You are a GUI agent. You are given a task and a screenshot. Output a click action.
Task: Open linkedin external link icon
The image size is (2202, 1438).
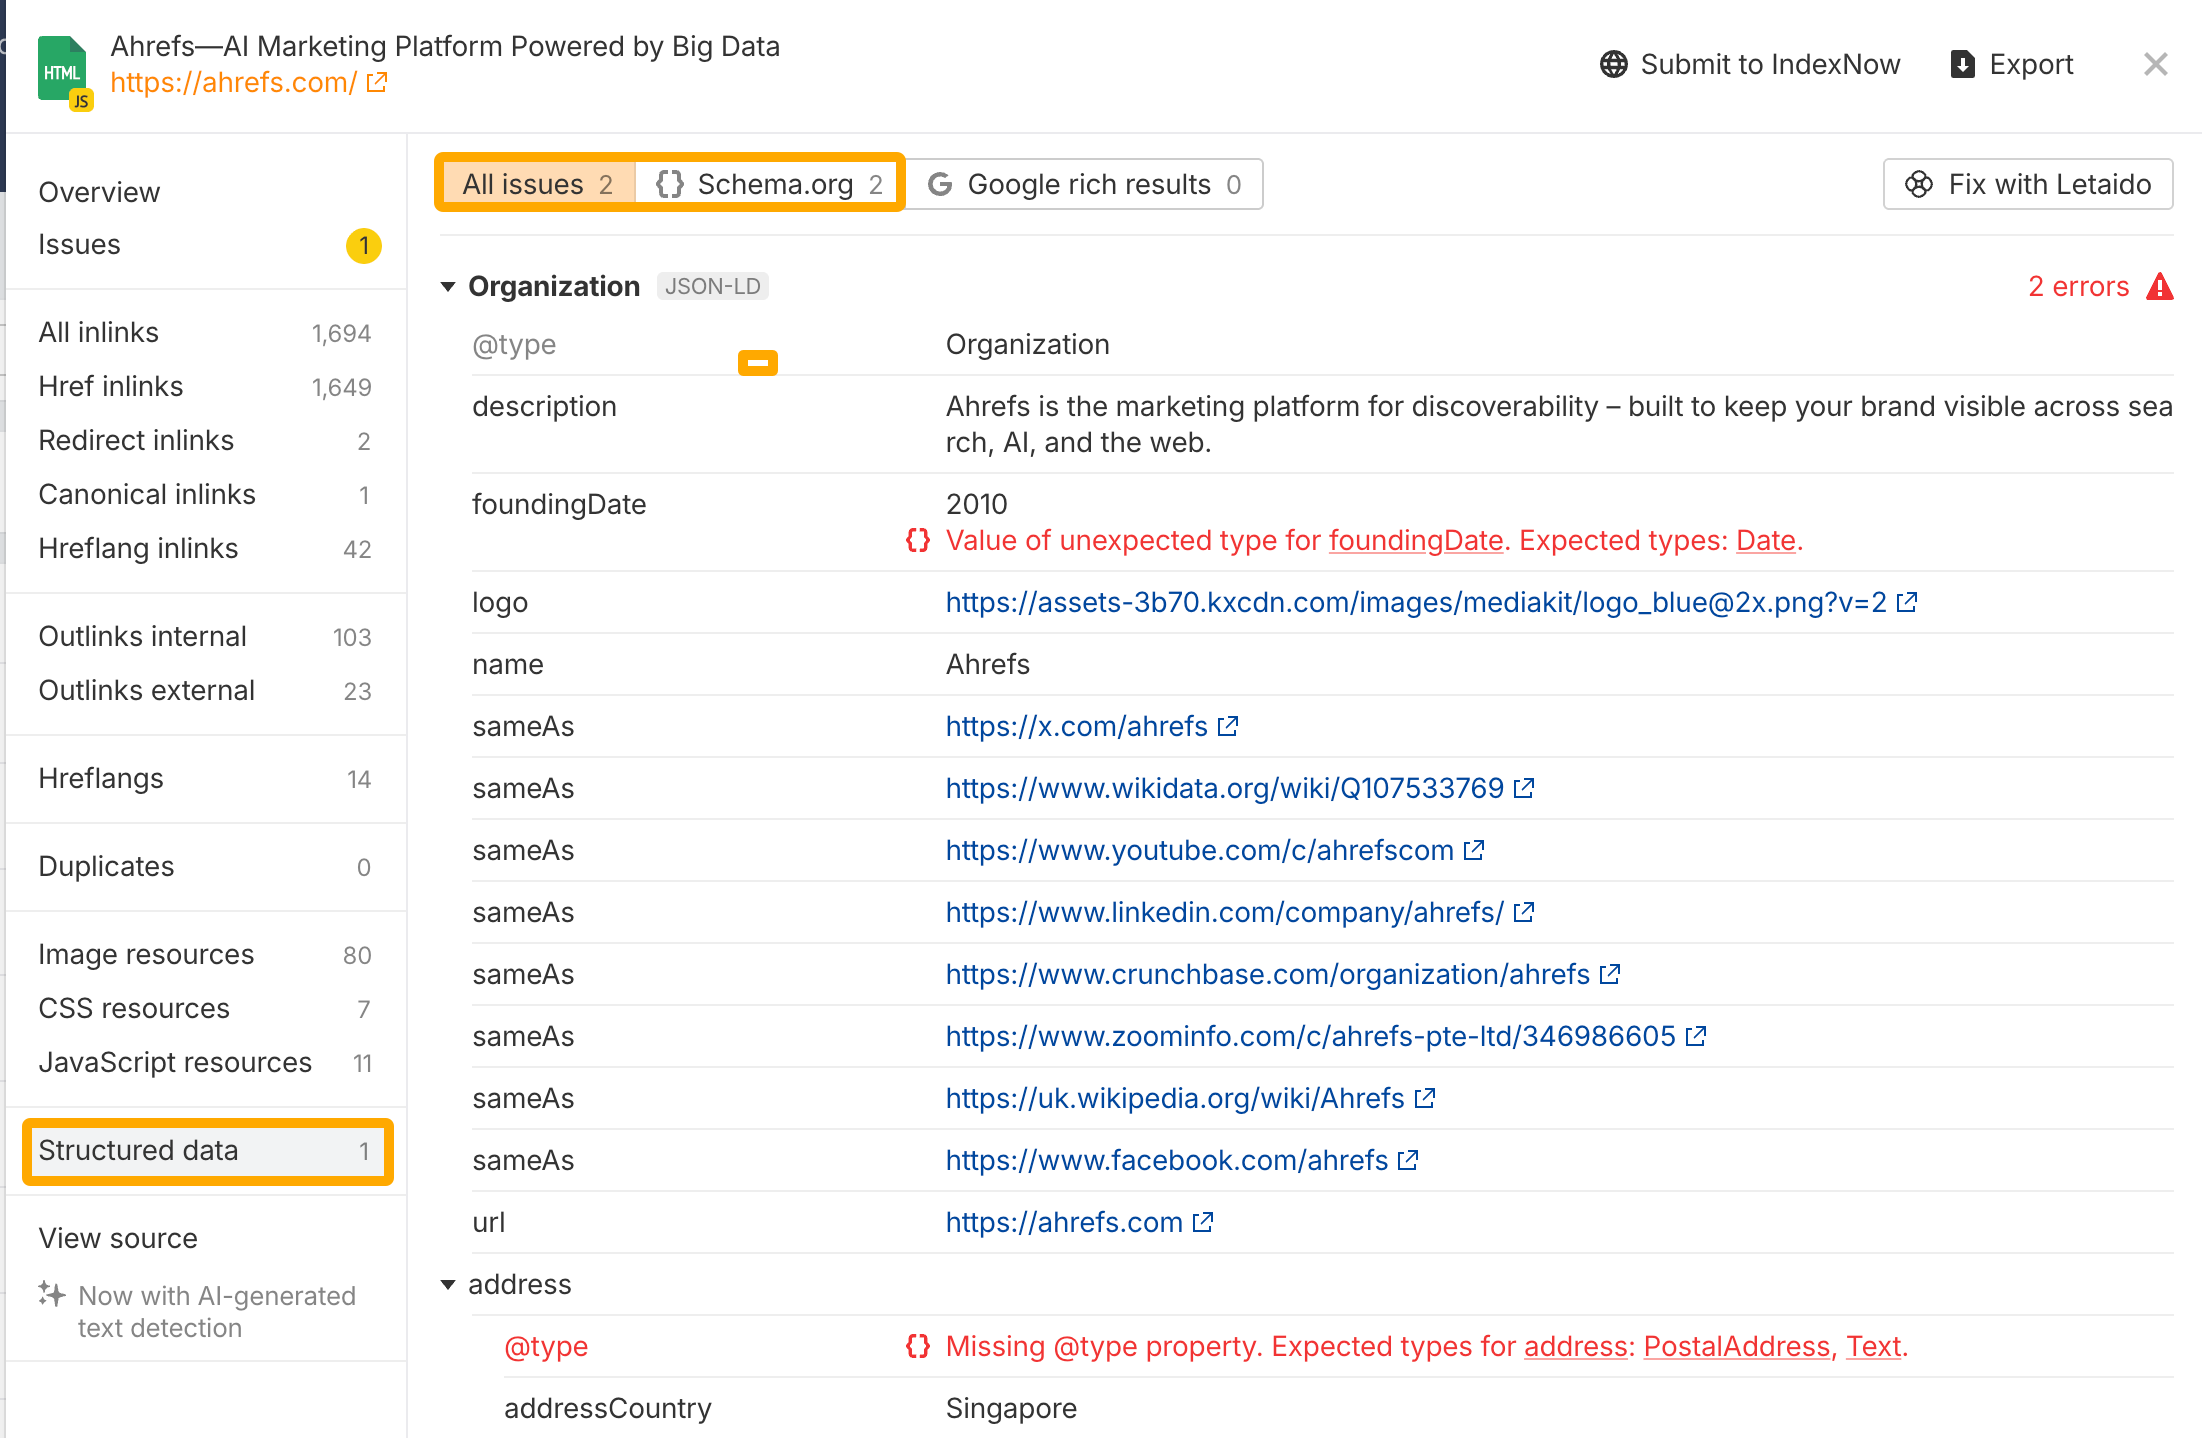(x=1524, y=912)
